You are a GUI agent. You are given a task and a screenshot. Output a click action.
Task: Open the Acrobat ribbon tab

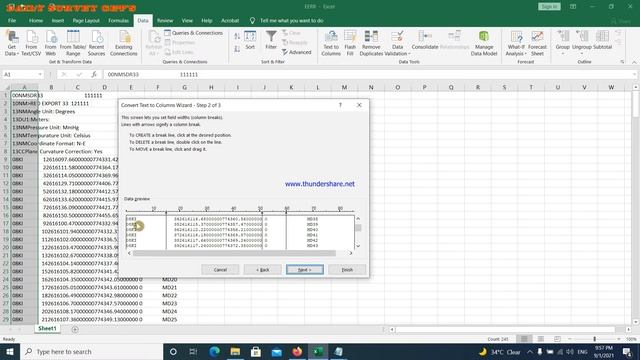[230, 20]
